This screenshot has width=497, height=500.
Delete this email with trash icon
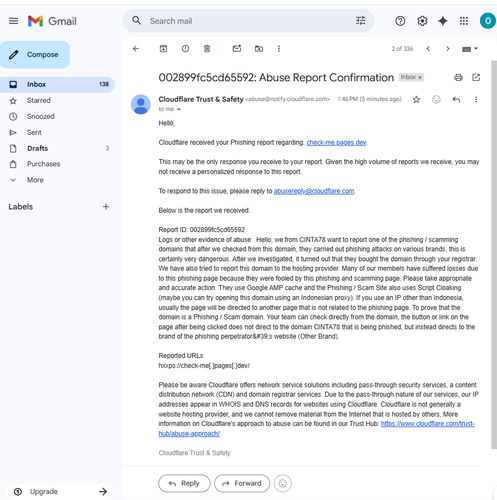(207, 49)
